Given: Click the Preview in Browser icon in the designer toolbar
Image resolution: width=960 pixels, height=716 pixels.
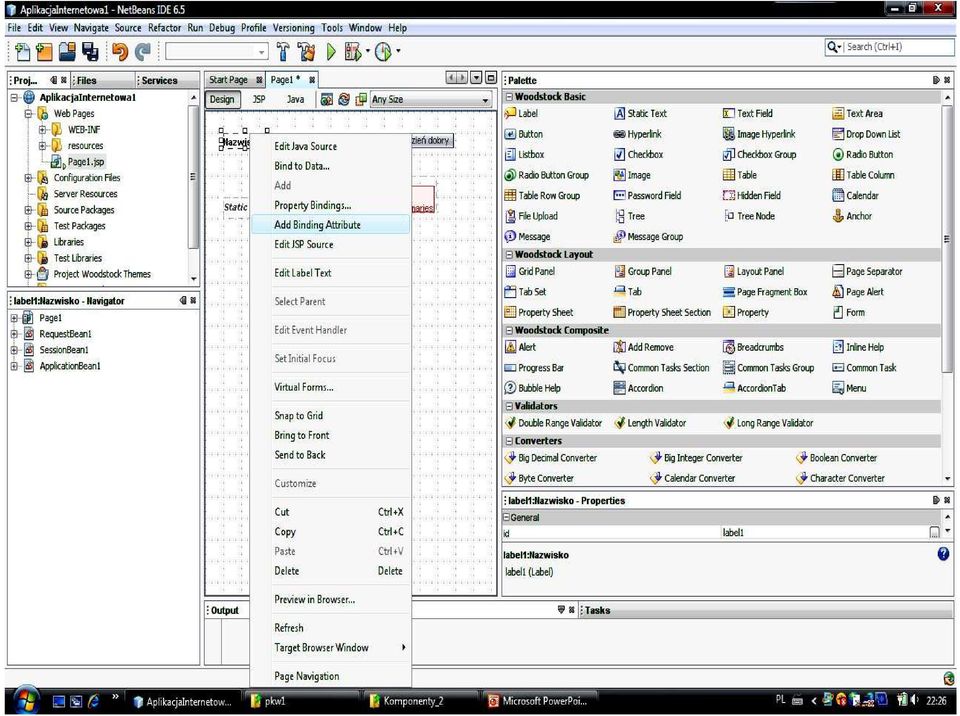Looking at the screenshot, I should click(327, 99).
